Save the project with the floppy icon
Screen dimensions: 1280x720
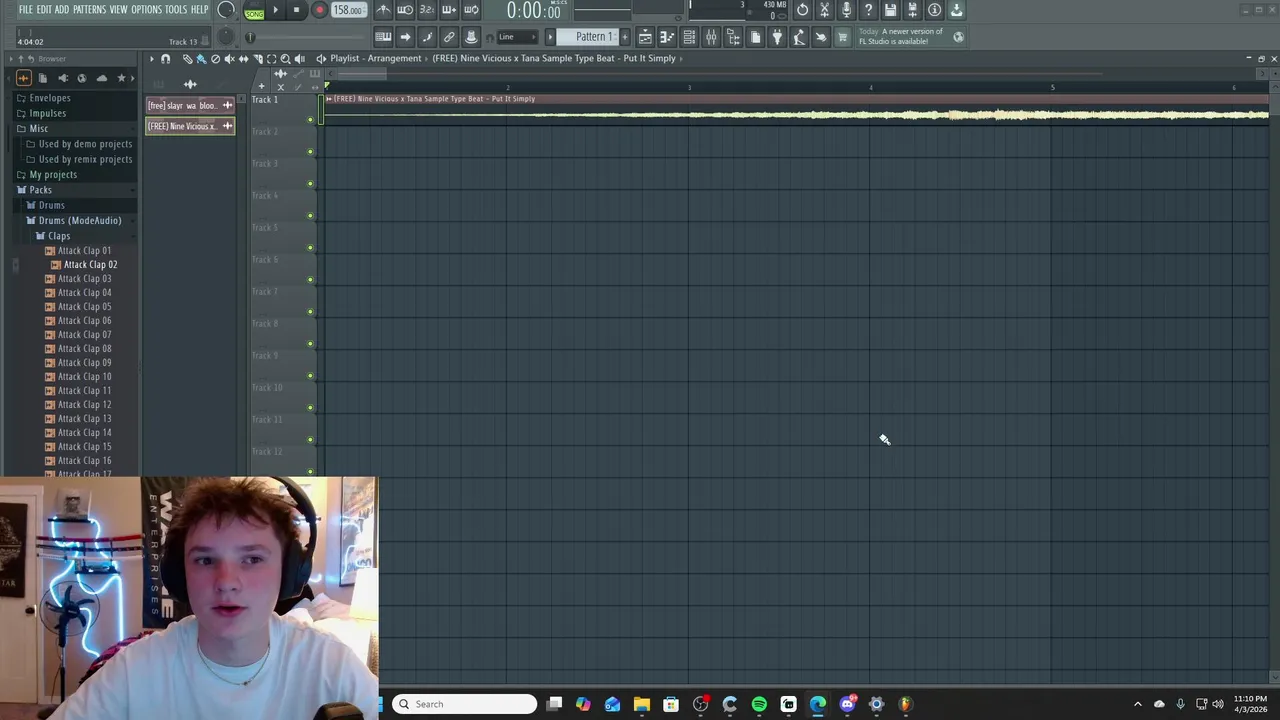tap(890, 10)
